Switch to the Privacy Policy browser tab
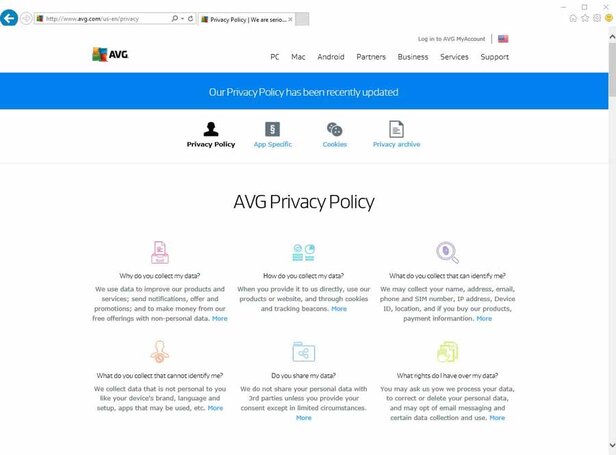The height and width of the screenshot is (455, 616). tap(252, 19)
